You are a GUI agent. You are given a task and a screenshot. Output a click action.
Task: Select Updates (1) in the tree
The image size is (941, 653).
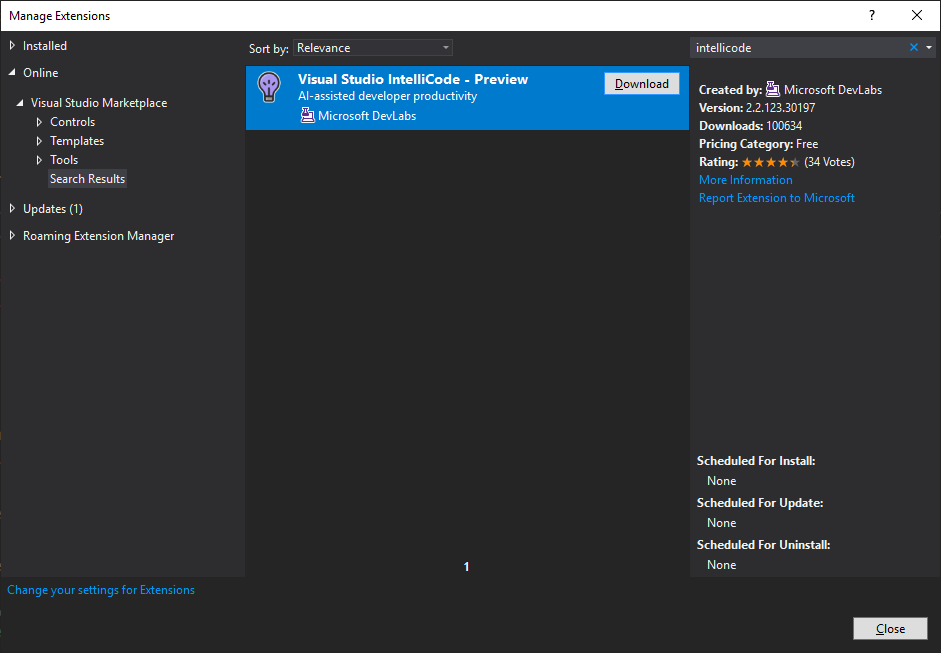point(53,209)
